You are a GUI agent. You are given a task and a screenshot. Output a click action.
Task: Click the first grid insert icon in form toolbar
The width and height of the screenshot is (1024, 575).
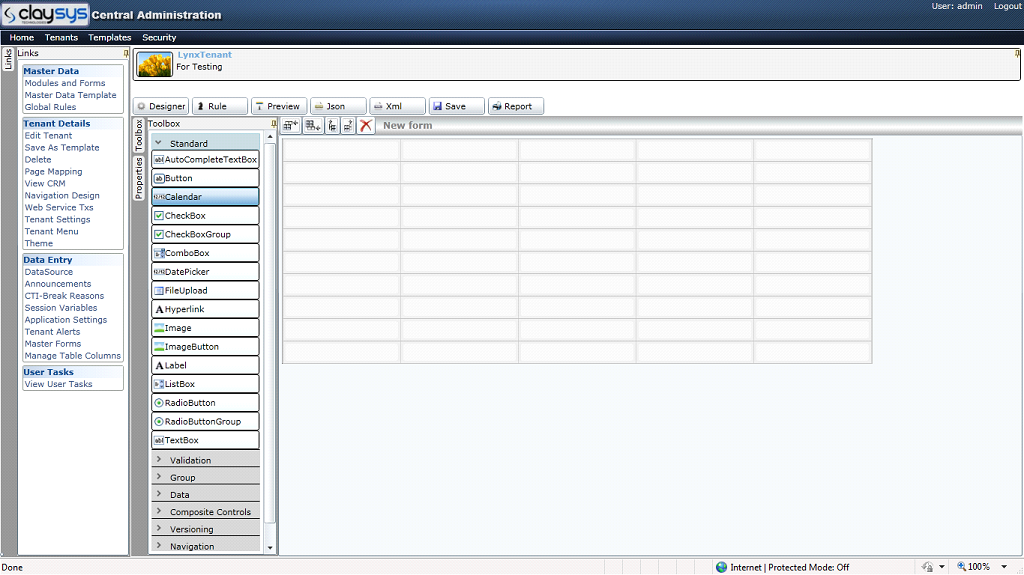pyautogui.click(x=291, y=125)
